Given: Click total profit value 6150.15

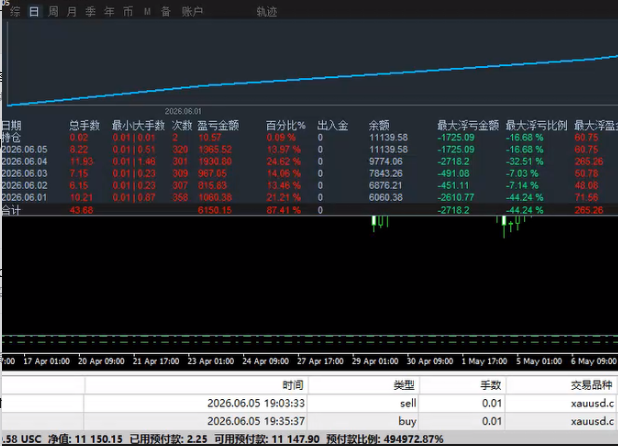Looking at the screenshot, I should [x=215, y=210].
